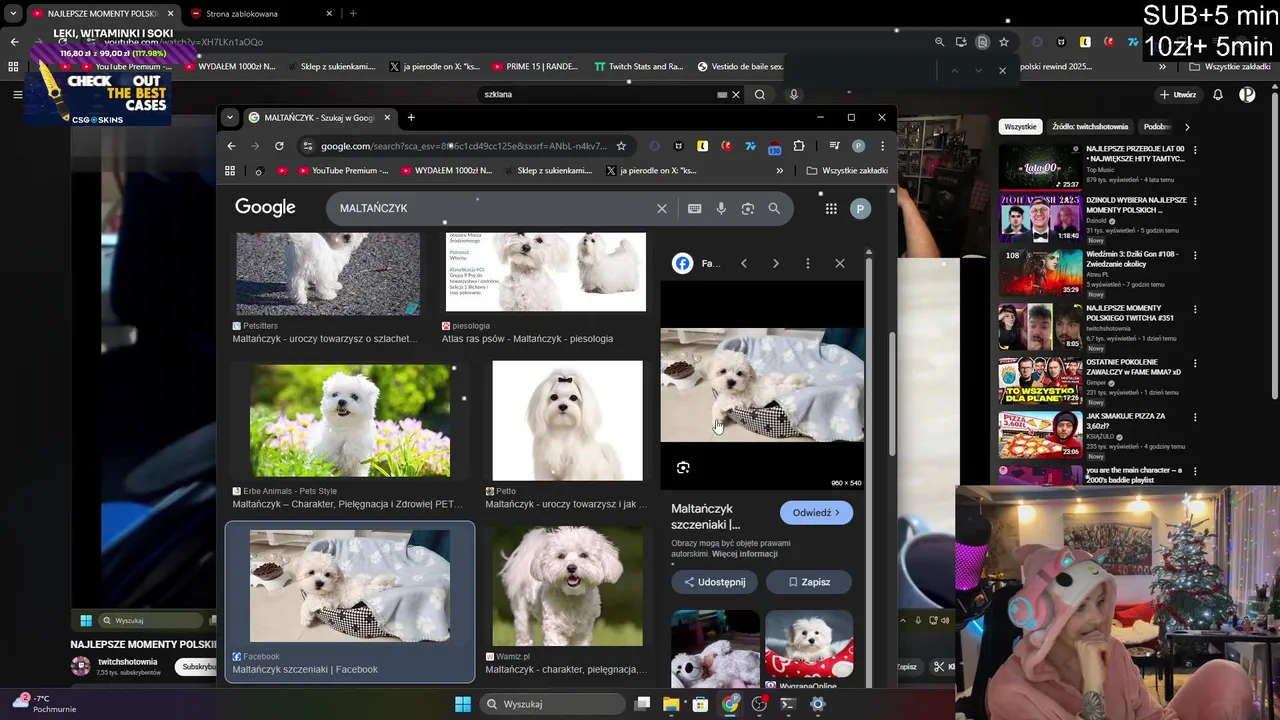This screenshot has width=1280, height=720.
Task: Open the YouTube hamburger menu
Action: point(17,94)
